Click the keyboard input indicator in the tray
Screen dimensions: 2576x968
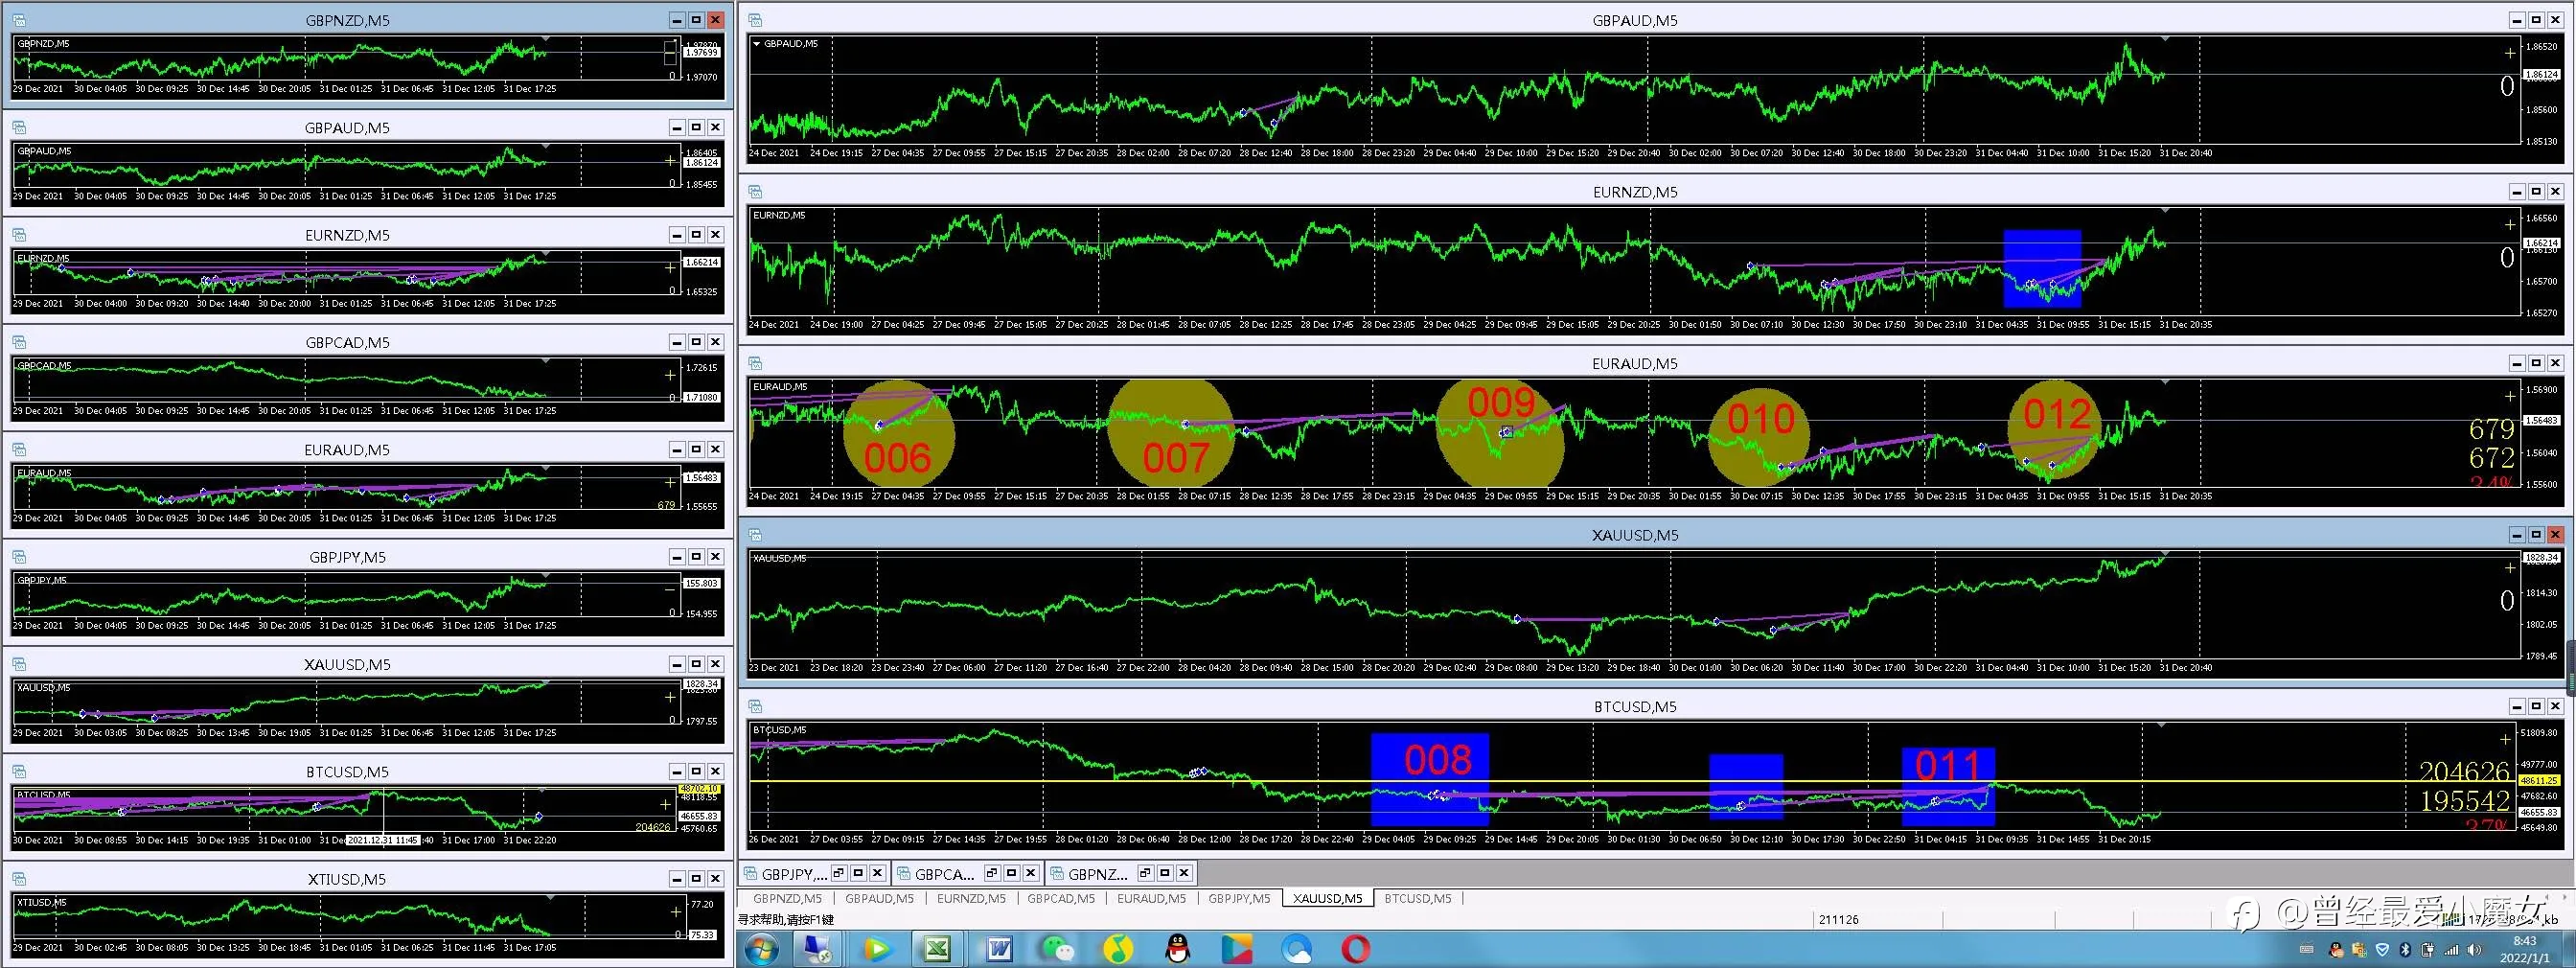[2307, 950]
